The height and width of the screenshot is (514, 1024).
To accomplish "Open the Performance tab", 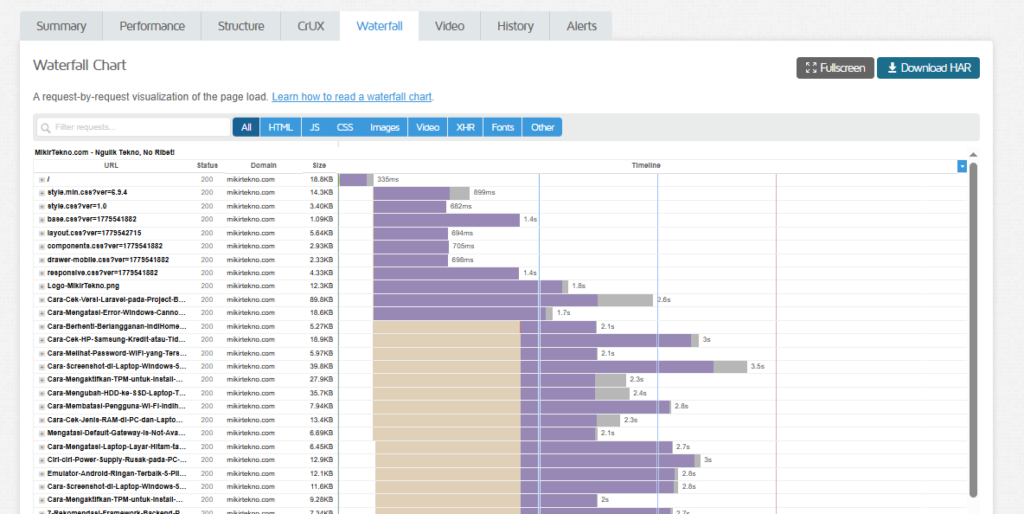I will 152,26.
